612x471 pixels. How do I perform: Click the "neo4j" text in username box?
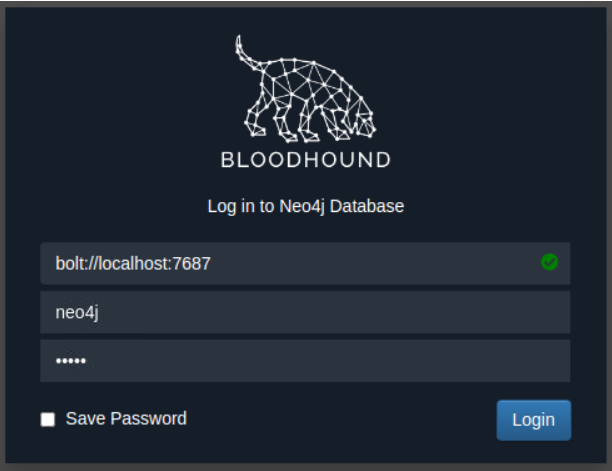pos(77,312)
